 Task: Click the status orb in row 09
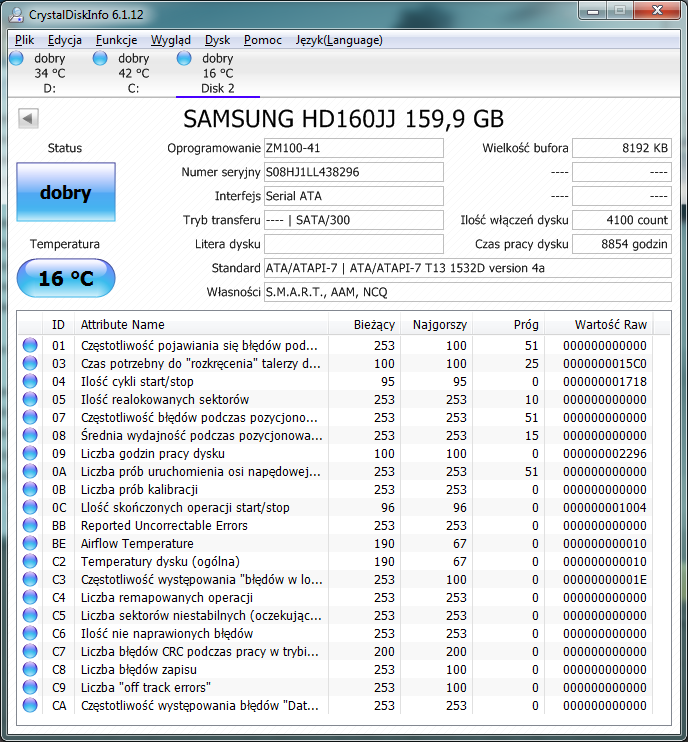pyautogui.click(x=30, y=453)
